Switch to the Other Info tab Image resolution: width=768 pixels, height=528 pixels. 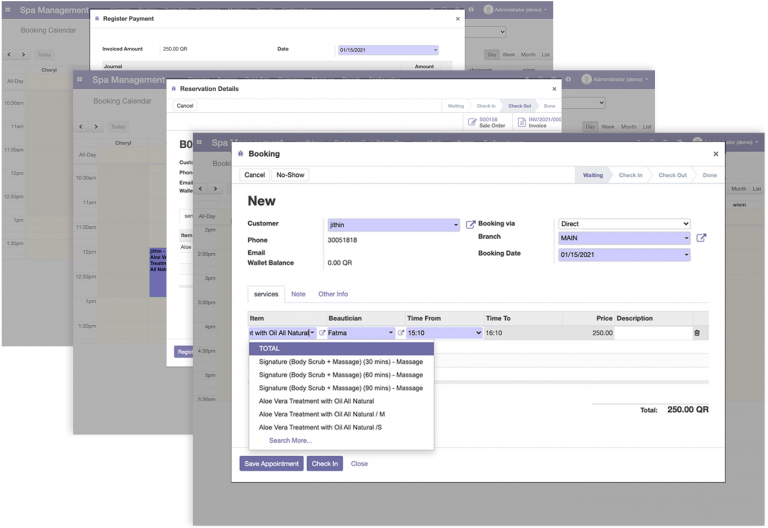click(x=333, y=294)
